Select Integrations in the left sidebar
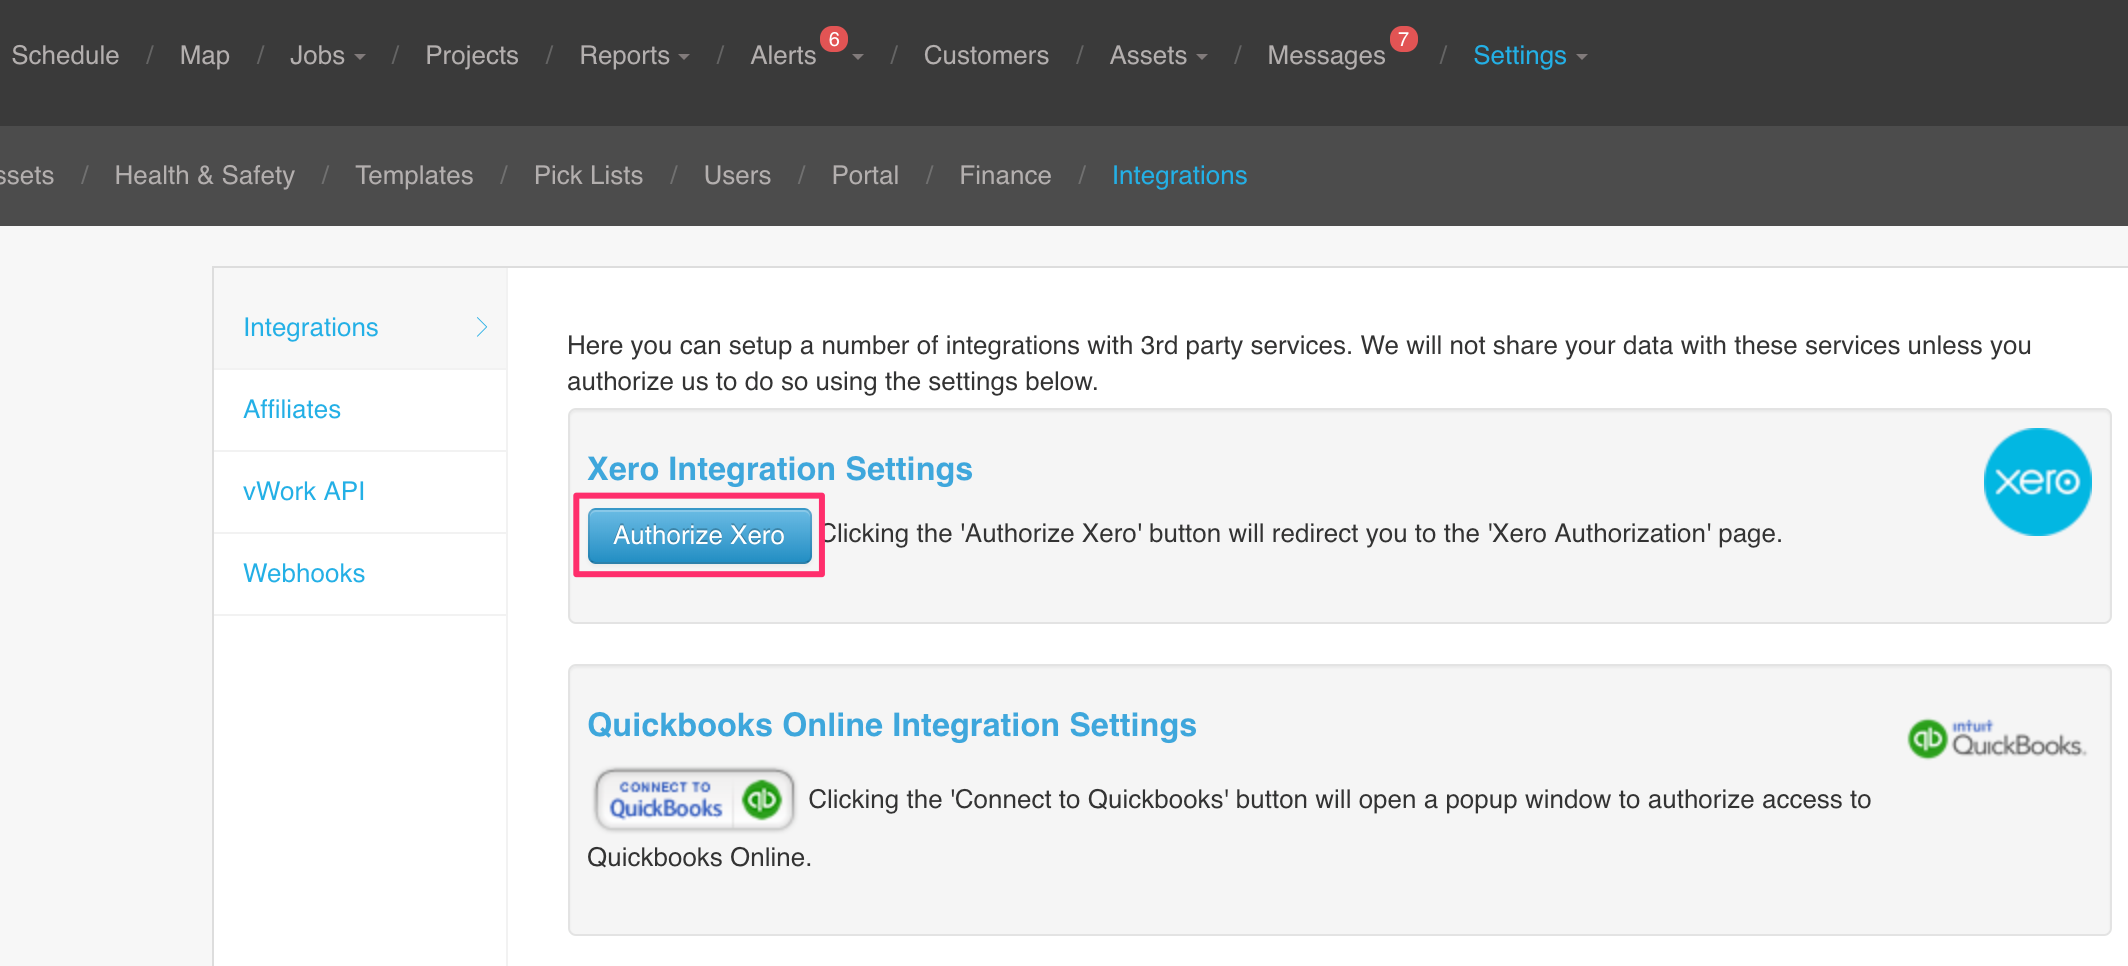2128x966 pixels. [x=360, y=328]
